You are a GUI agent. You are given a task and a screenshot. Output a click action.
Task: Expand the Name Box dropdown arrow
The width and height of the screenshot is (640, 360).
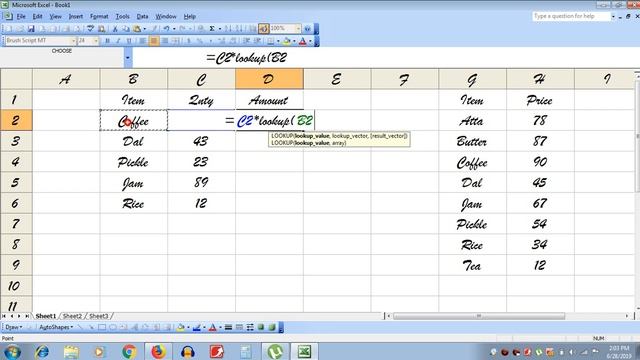(x=127, y=58)
